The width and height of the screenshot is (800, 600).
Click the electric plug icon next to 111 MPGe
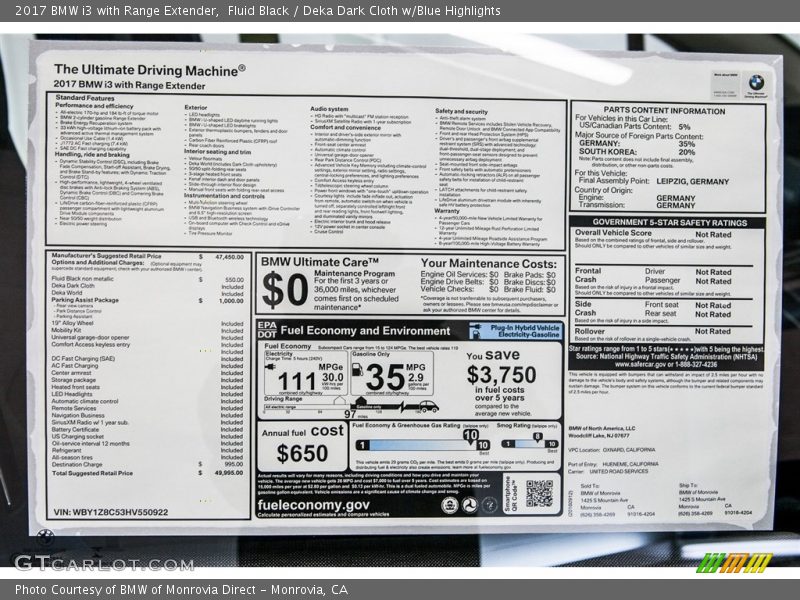(x=270, y=367)
